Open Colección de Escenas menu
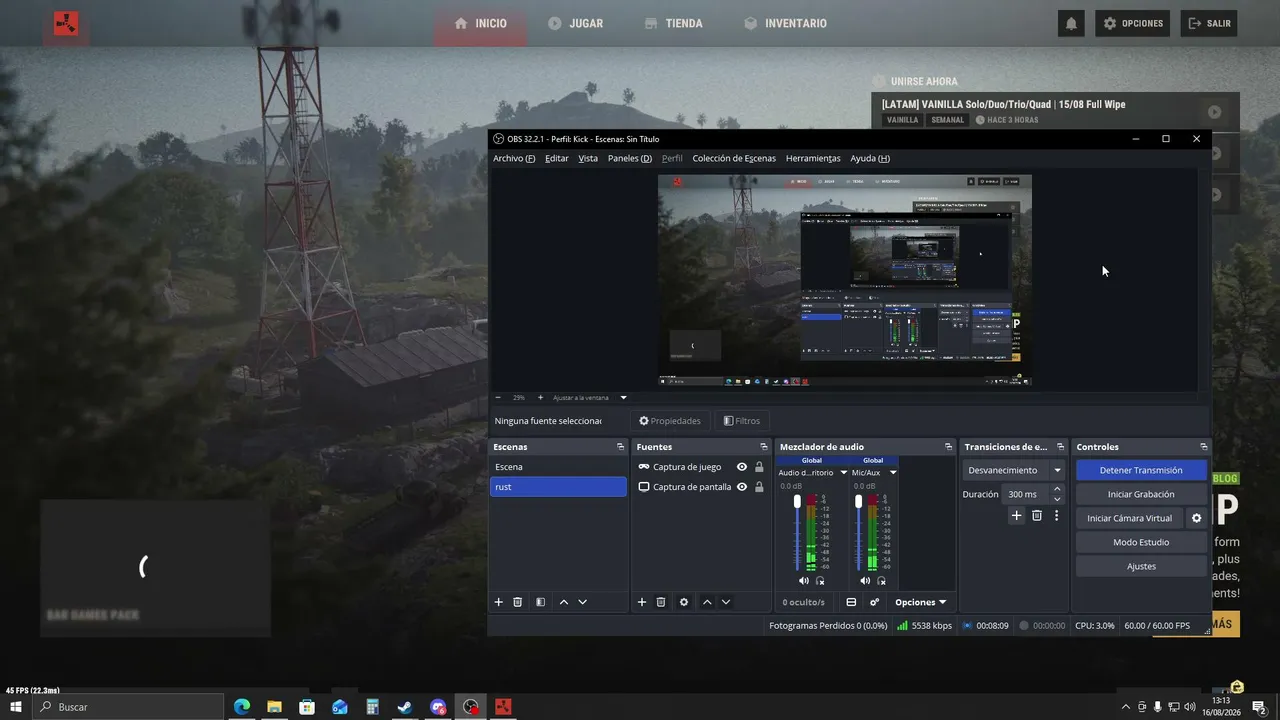The height and width of the screenshot is (720, 1280). pos(734,158)
